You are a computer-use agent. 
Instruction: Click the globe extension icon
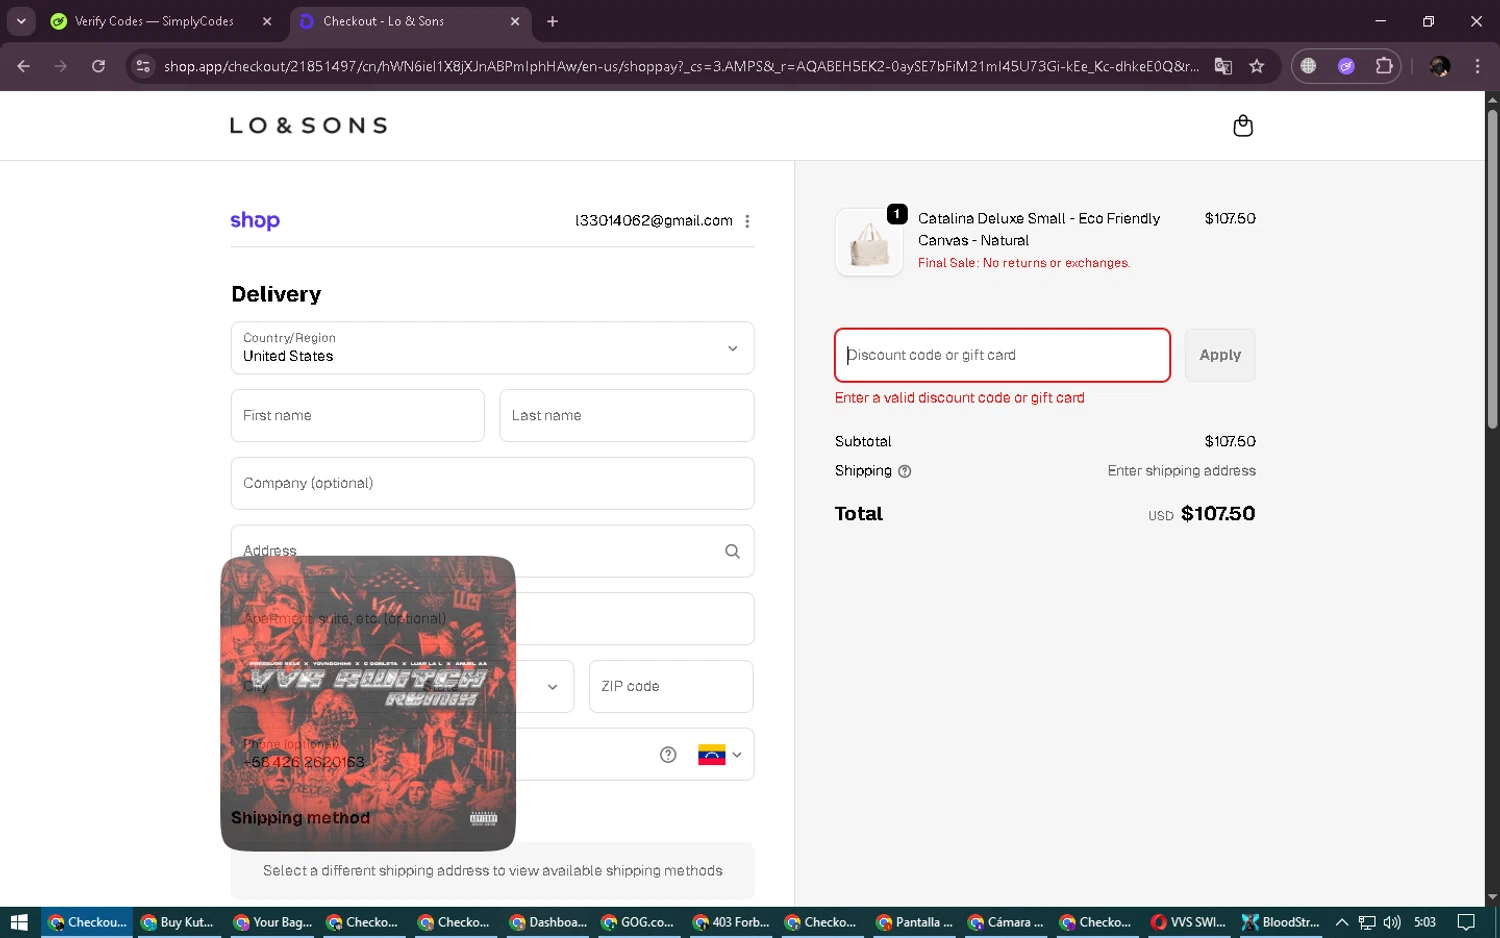click(x=1308, y=66)
